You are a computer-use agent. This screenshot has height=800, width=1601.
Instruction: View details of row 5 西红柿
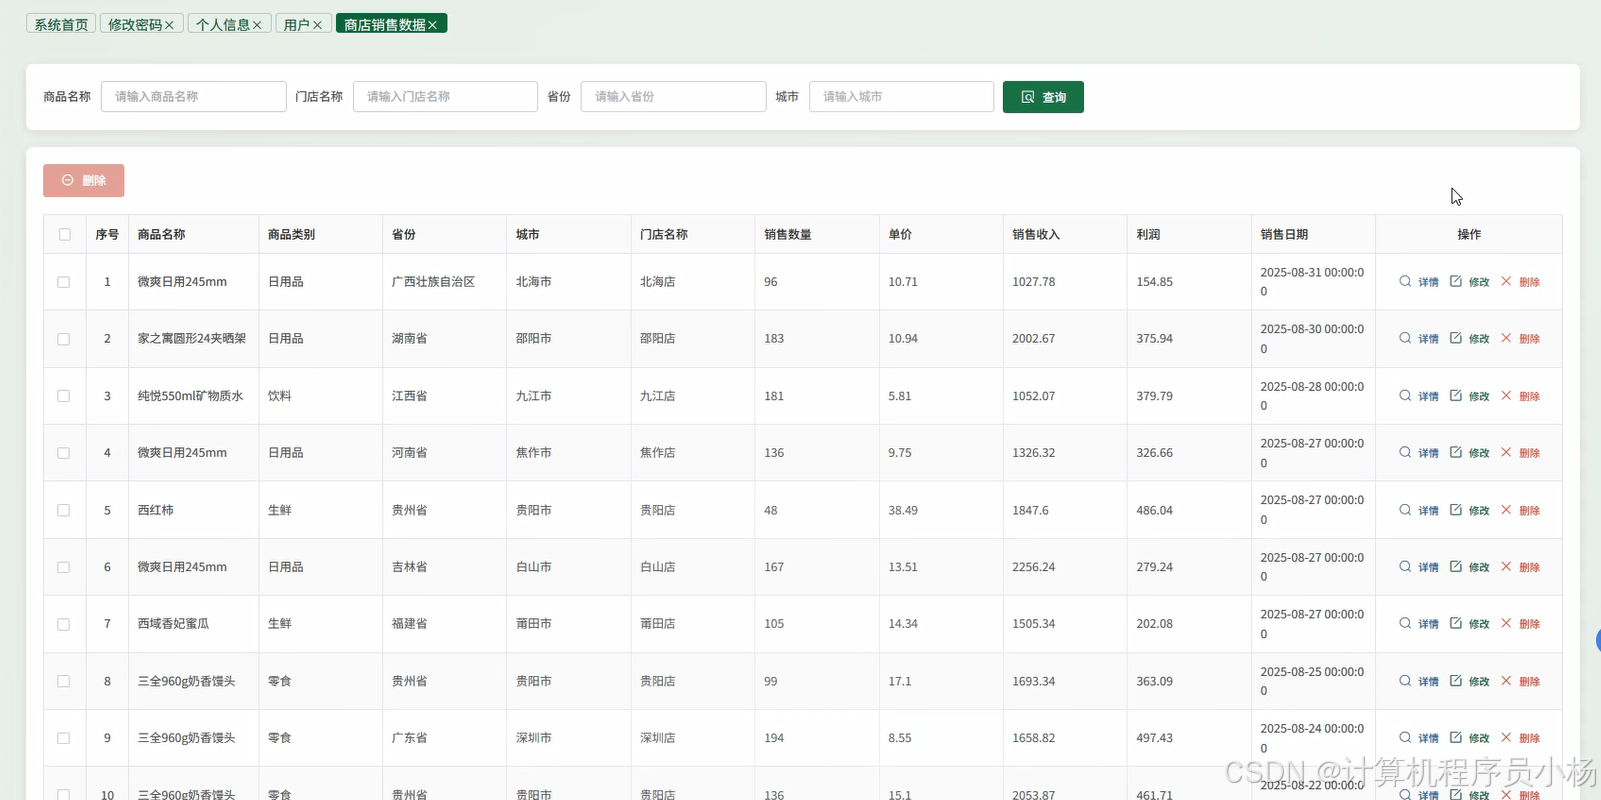click(x=1419, y=510)
